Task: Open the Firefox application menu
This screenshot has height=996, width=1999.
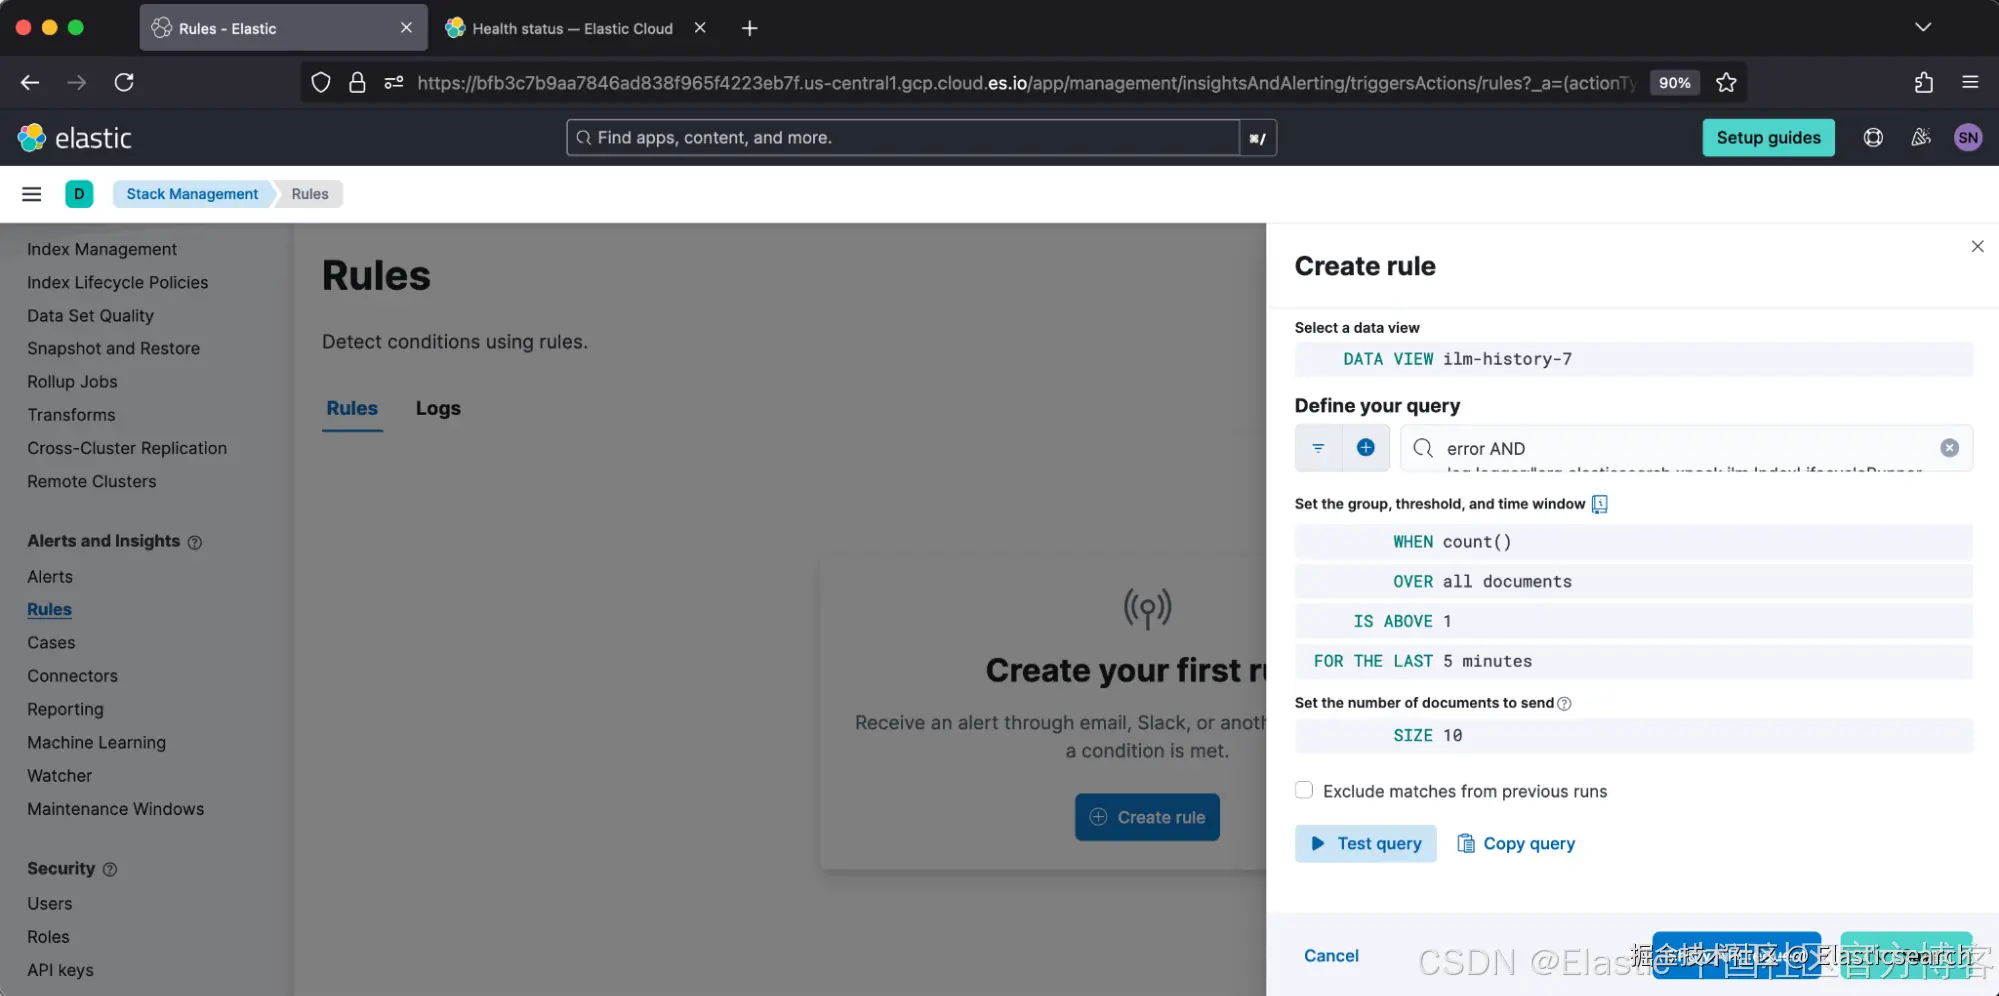Action: [x=1970, y=83]
